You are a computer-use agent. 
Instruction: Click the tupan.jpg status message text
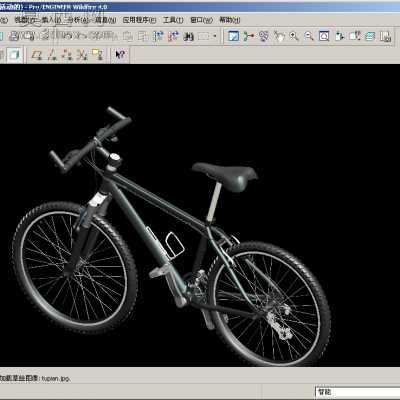pyautogui.click(x=56, y=378)
